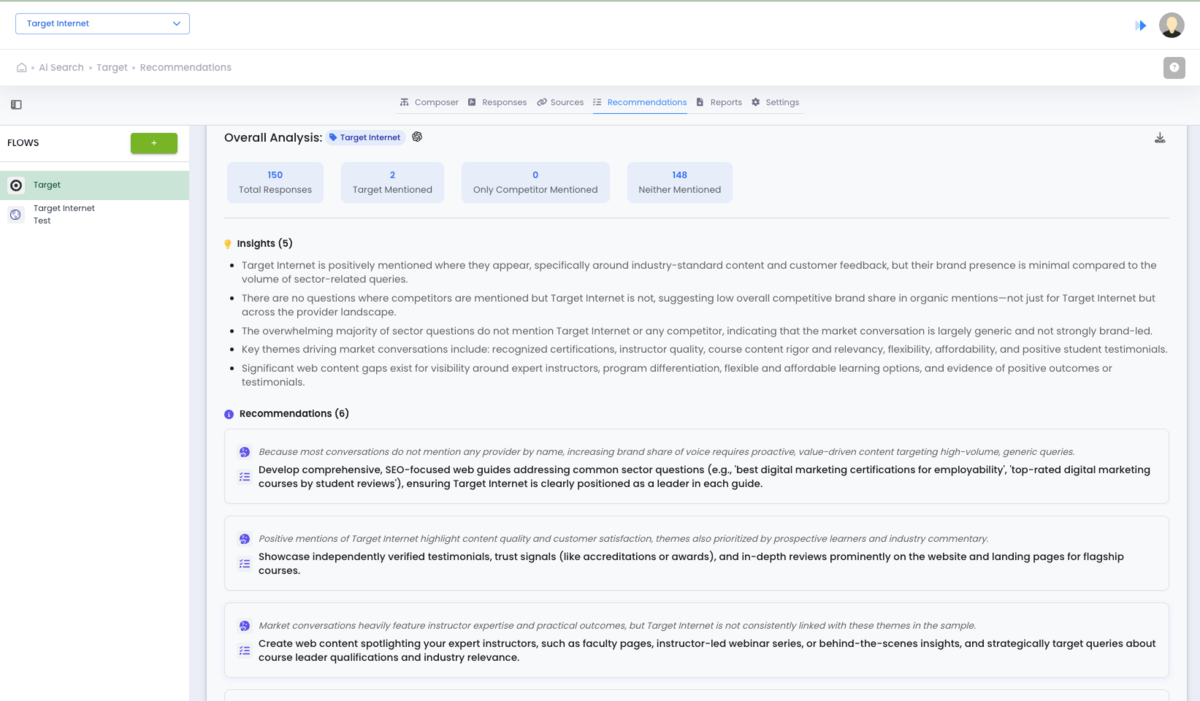The height and width of the screenshot is (701, 1200).
Task: Add a new flow with plus button
Action: tap(154, 143)
